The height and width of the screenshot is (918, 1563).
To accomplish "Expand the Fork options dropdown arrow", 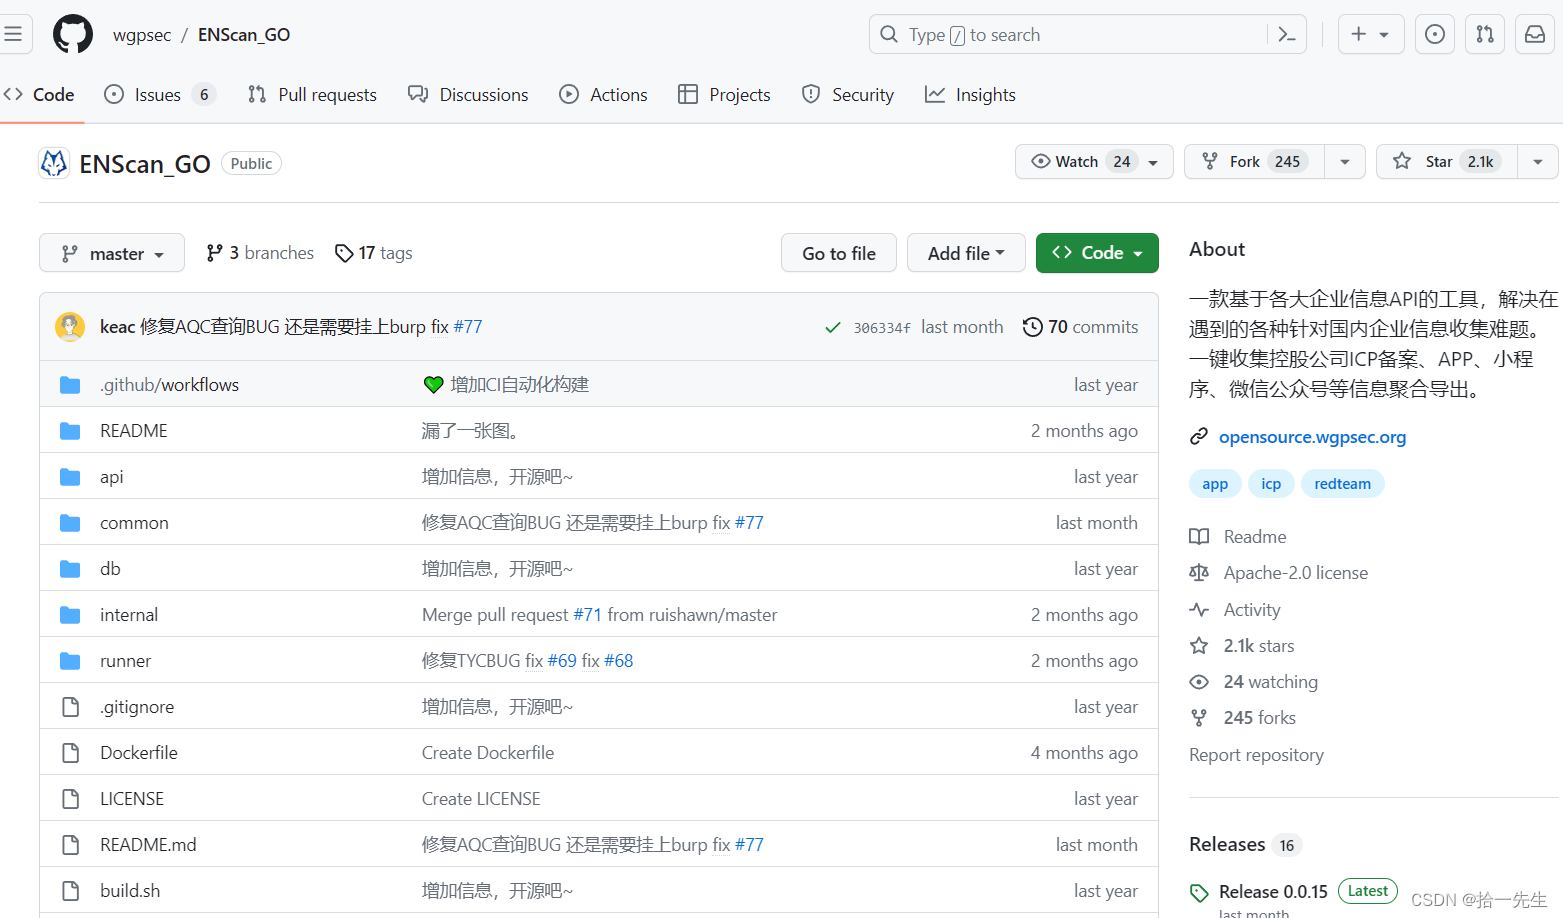I will tap(1345, 162).
